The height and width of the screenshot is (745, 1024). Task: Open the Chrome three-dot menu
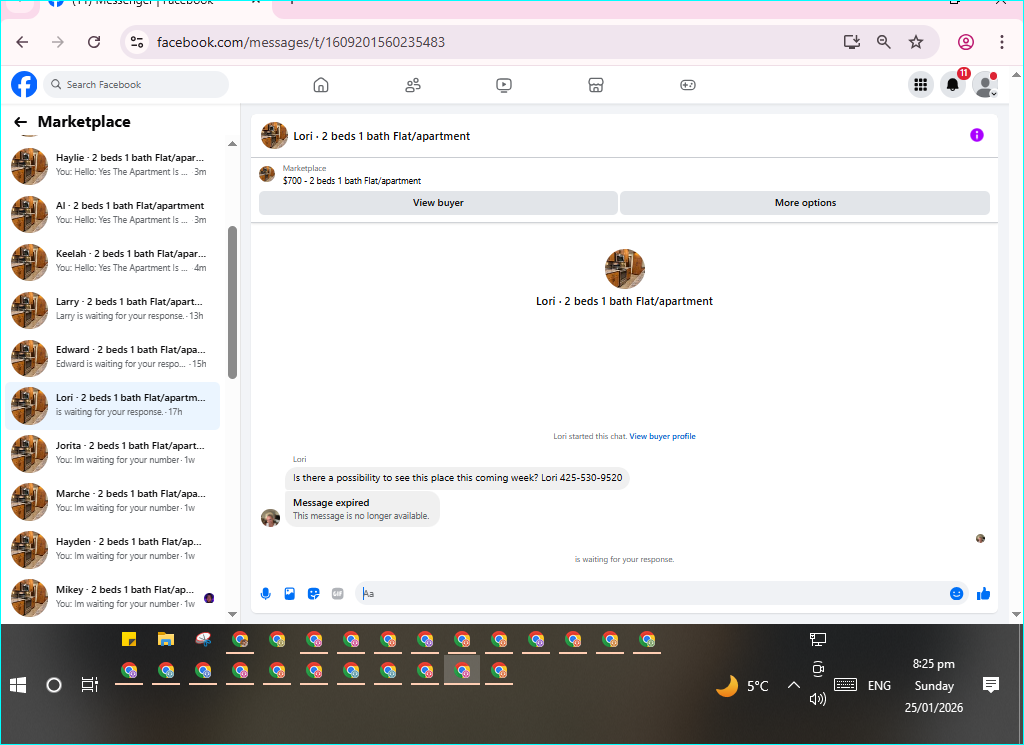click(1002, 42)
